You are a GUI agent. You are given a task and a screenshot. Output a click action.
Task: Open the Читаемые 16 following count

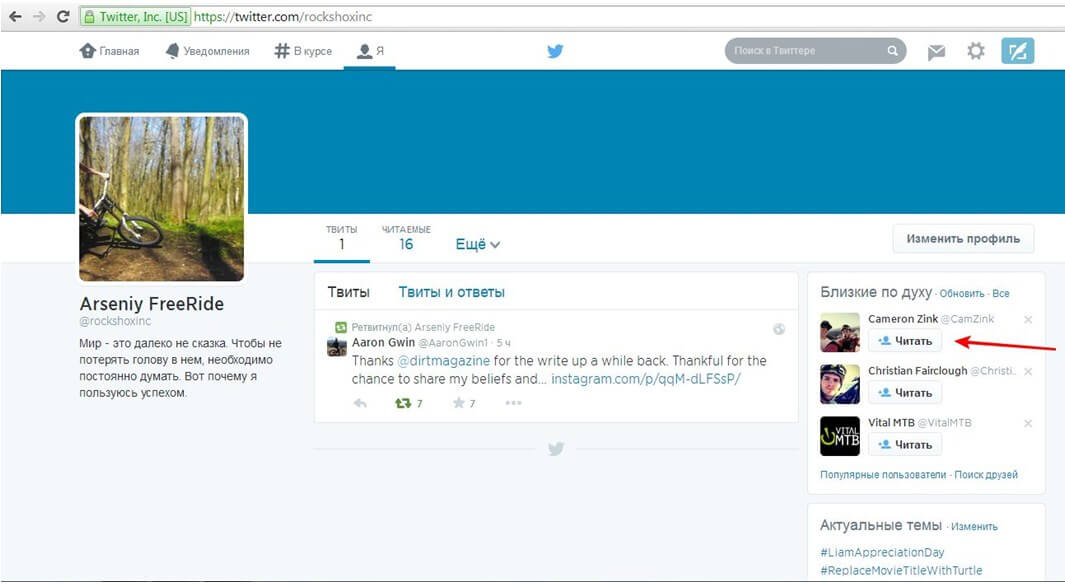406,238
